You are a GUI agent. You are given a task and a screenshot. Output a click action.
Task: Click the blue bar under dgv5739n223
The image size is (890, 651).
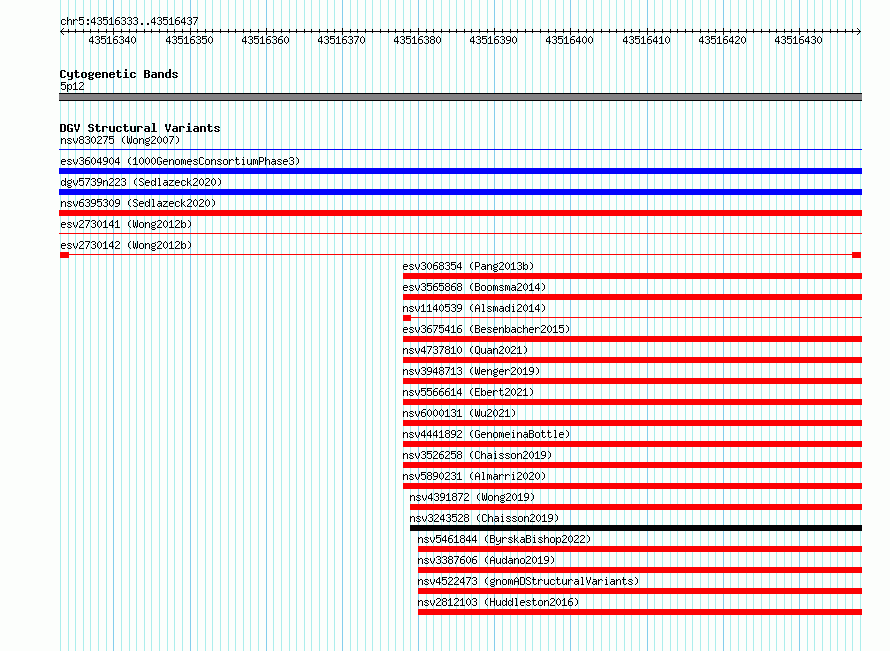pyautogui.click(x=460, y=192)
